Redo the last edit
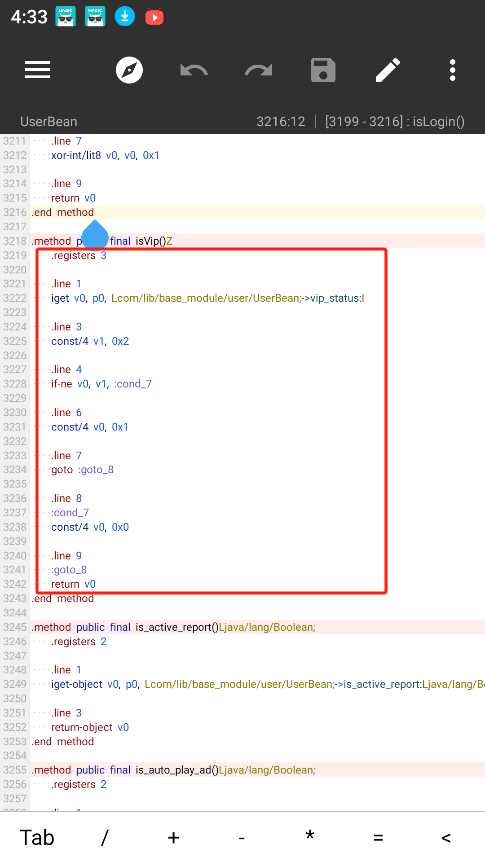 [x=258, y=70]
